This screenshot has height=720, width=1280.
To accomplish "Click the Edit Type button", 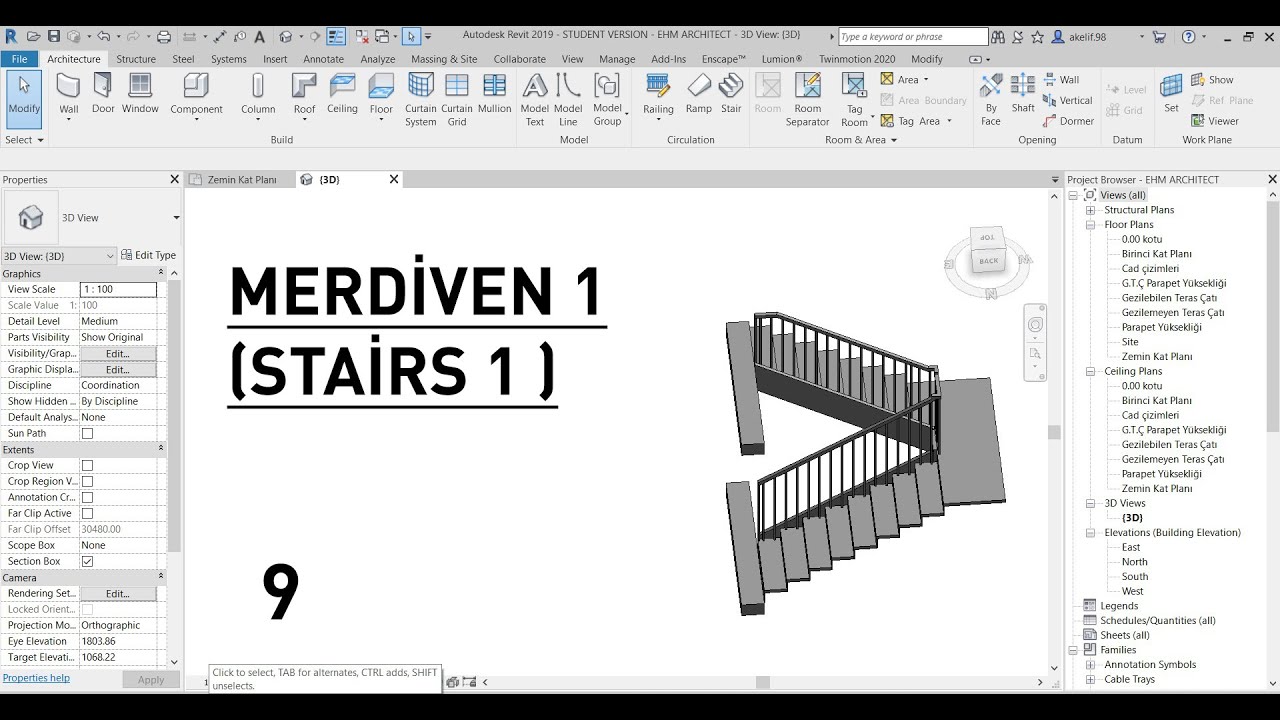I will pyautogui.click(x=148, y=255).
